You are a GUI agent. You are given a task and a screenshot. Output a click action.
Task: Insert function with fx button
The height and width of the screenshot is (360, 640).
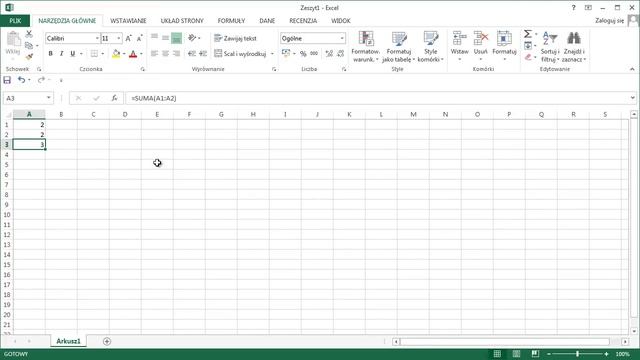tap(114, 98)
